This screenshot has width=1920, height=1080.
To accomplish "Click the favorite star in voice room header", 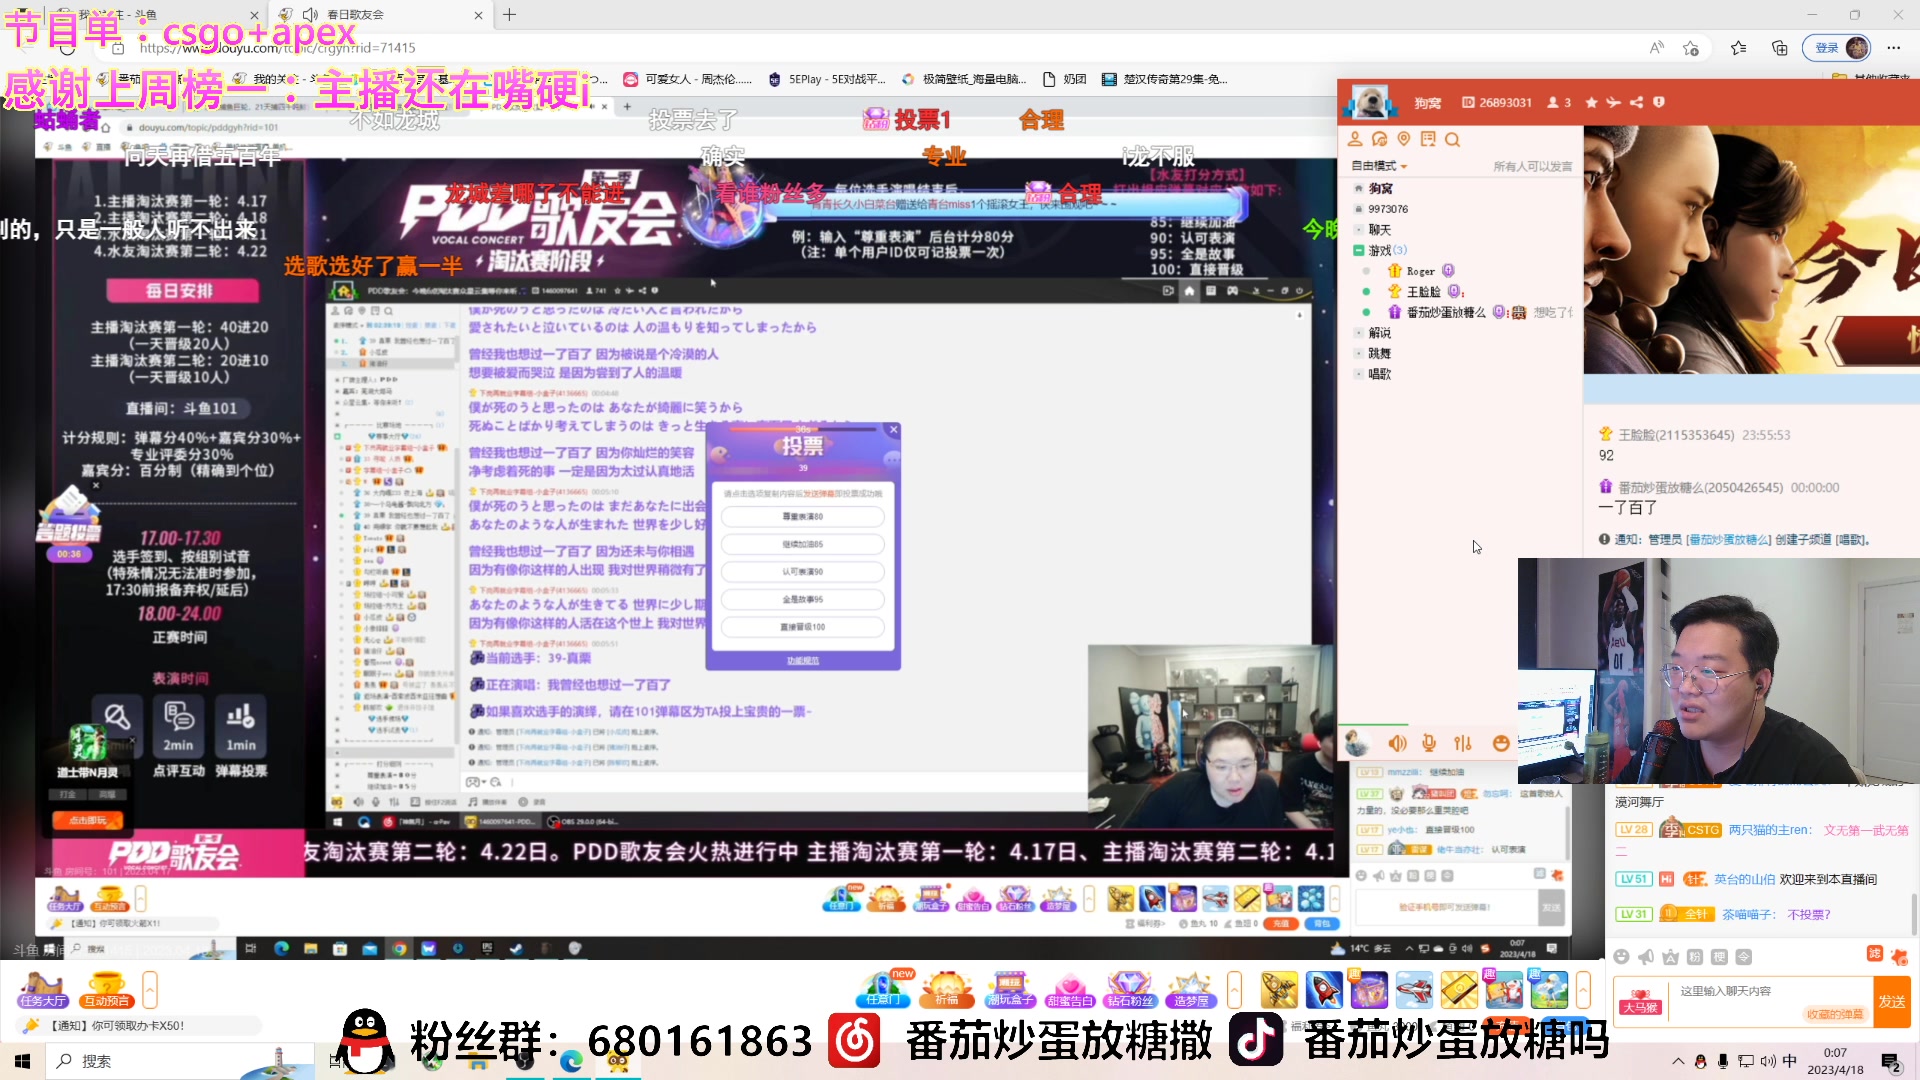I will pyautogui.click(x=1591, y=102).
